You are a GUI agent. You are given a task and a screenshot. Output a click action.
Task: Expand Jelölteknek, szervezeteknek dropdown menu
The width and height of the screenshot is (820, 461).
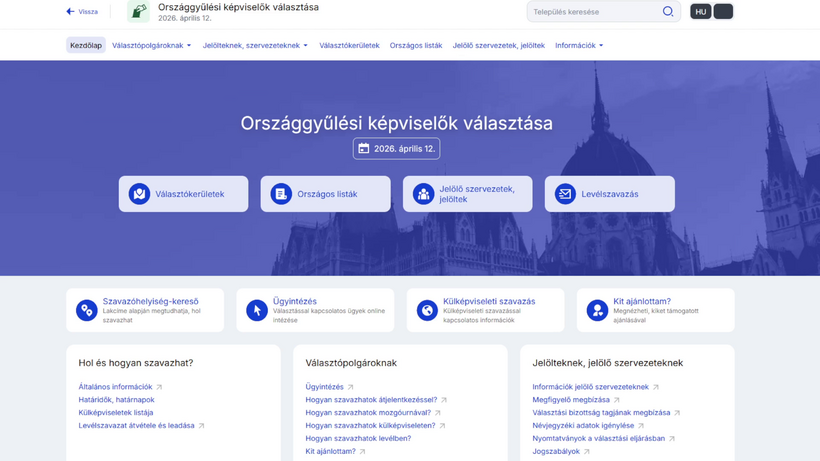255,45
